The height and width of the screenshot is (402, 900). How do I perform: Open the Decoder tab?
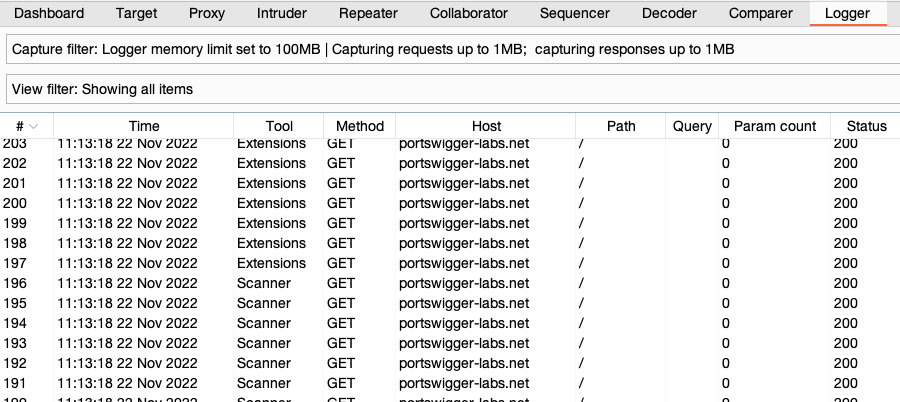pyautogui.click(x=670, y=14)
